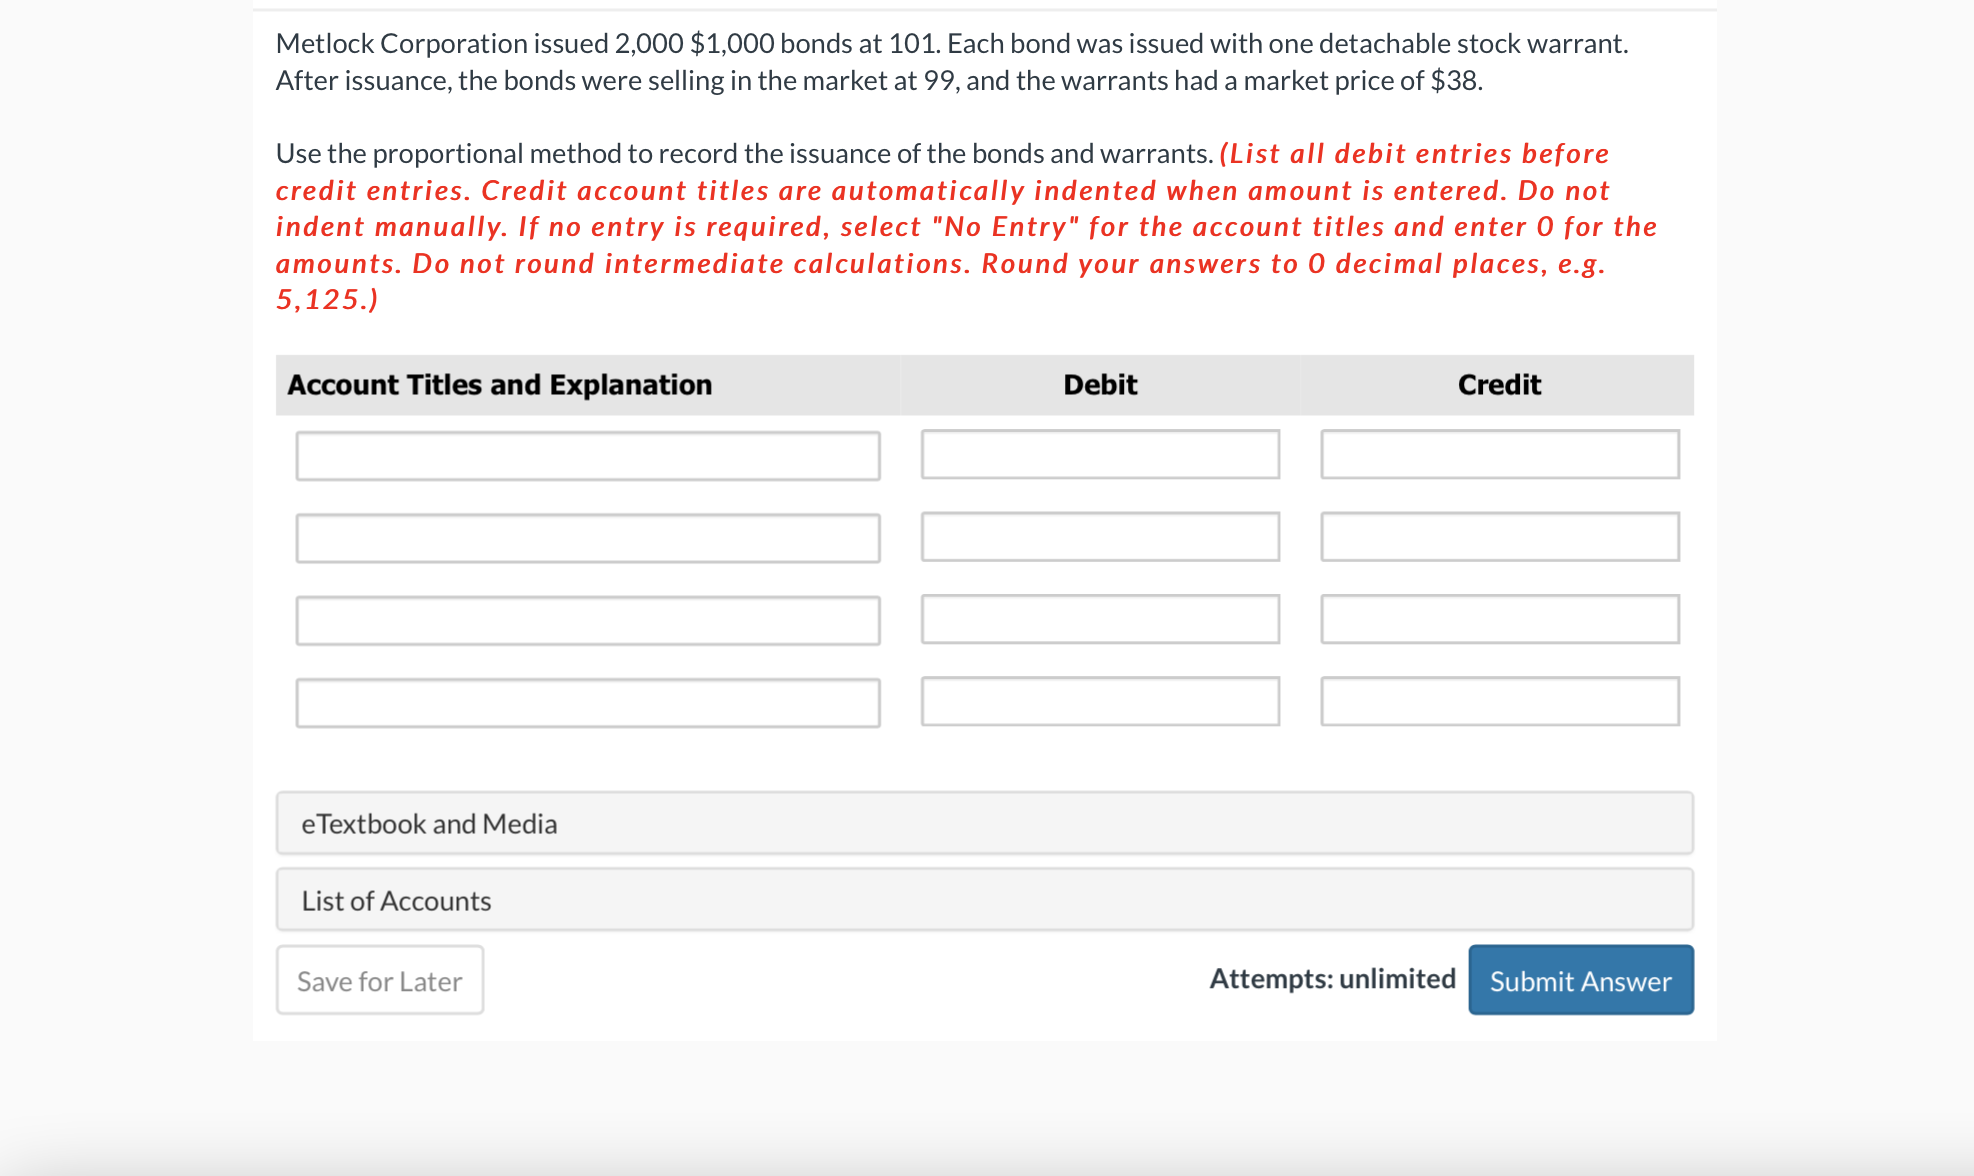Viewport: 1974px width, 1176px height.
Task: Open the first Account Titles dropdown
Action: coord(588,456)
